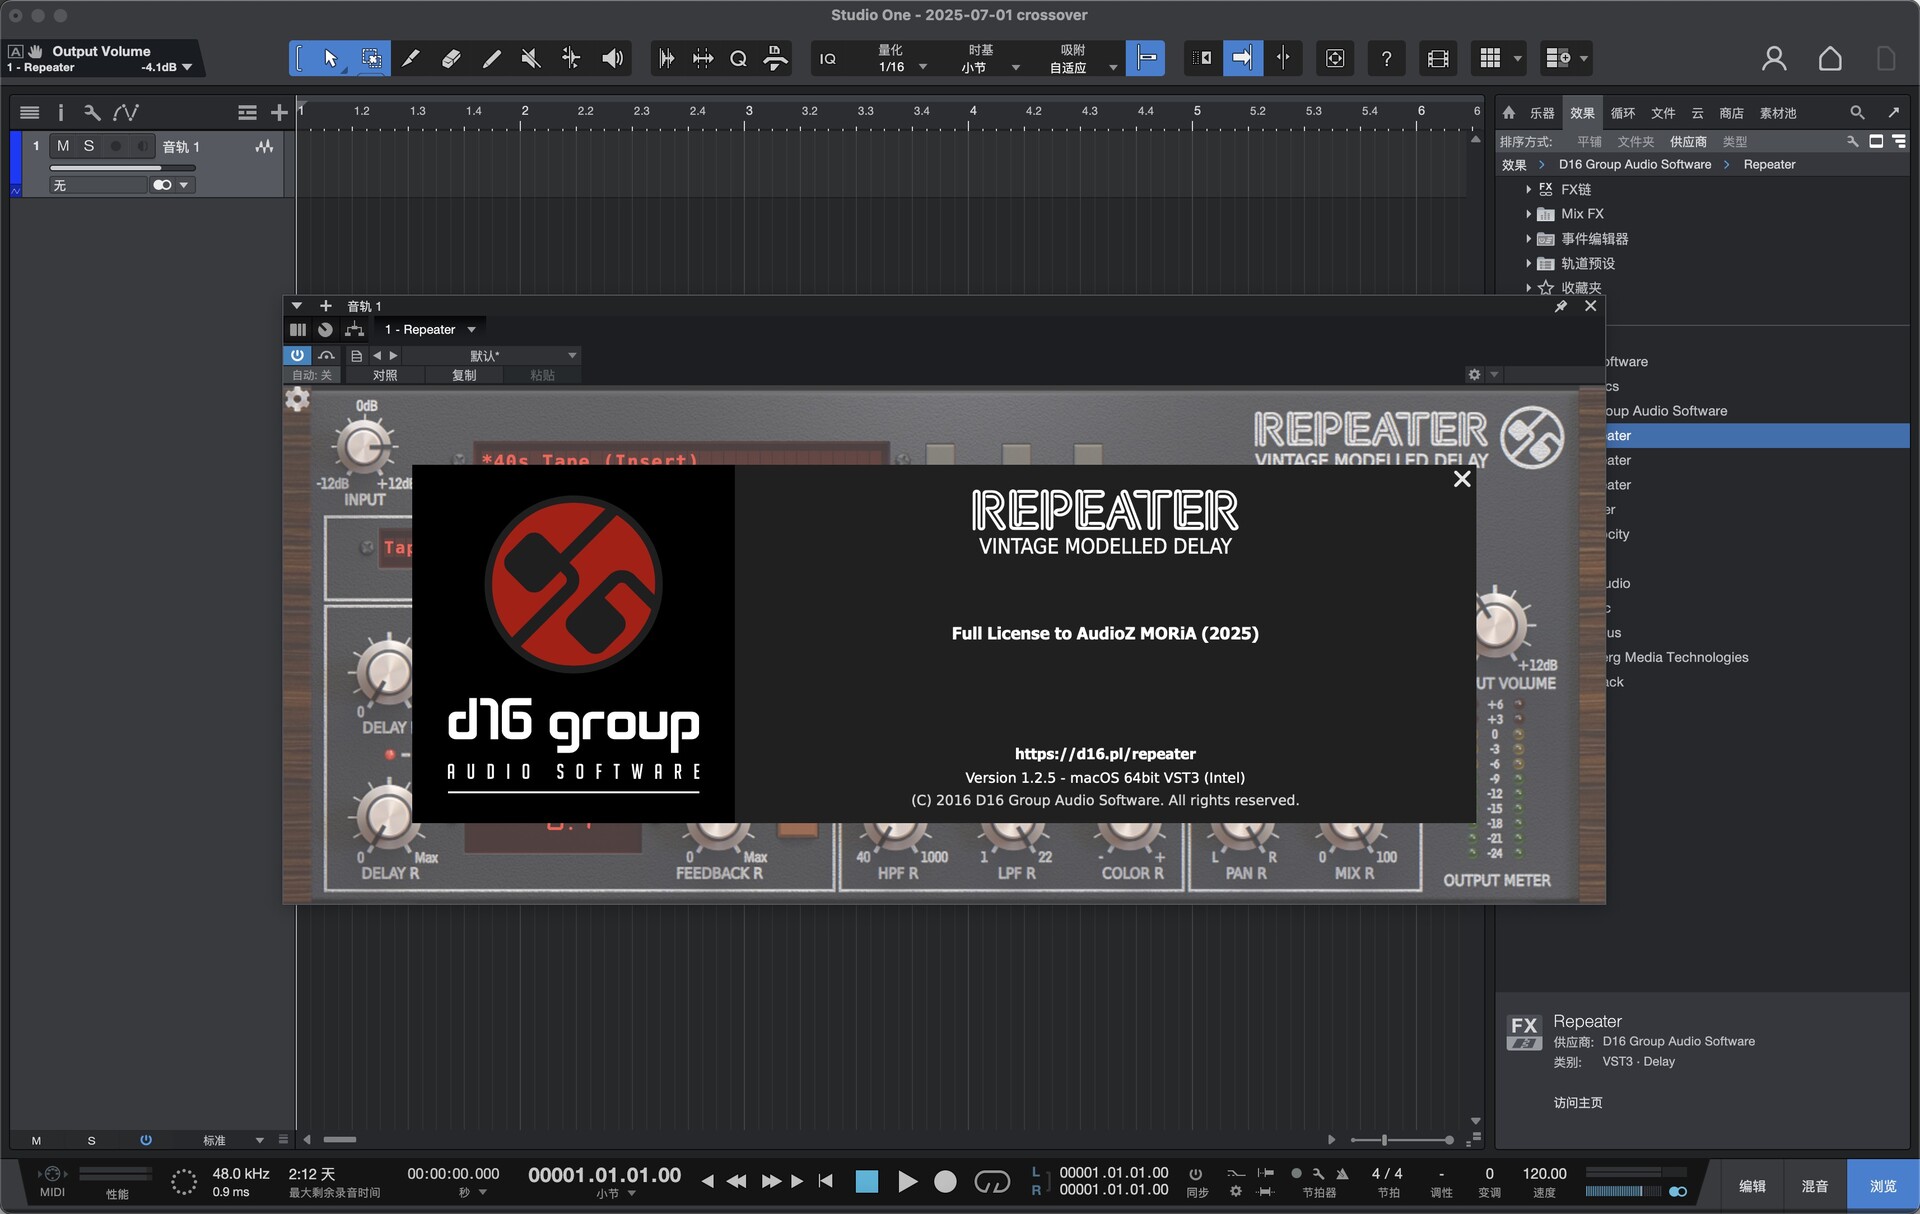1920x1214 pixels.
Task: Click the Q quantize button
Action: pos(738,58)
